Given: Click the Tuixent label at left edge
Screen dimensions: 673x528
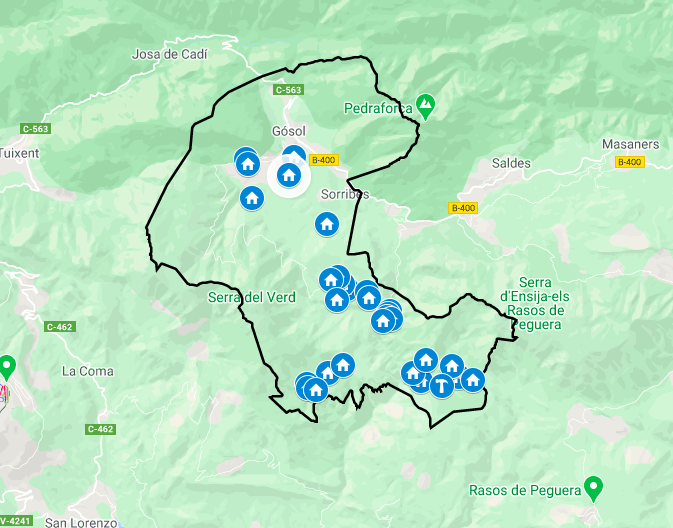Looking at the screenshot, I should (x=20, y=153).
